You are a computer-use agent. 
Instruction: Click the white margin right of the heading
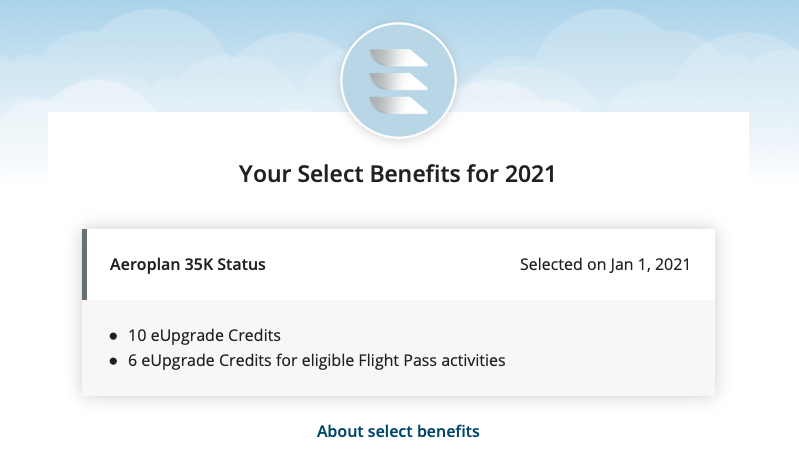click(660, 174)
